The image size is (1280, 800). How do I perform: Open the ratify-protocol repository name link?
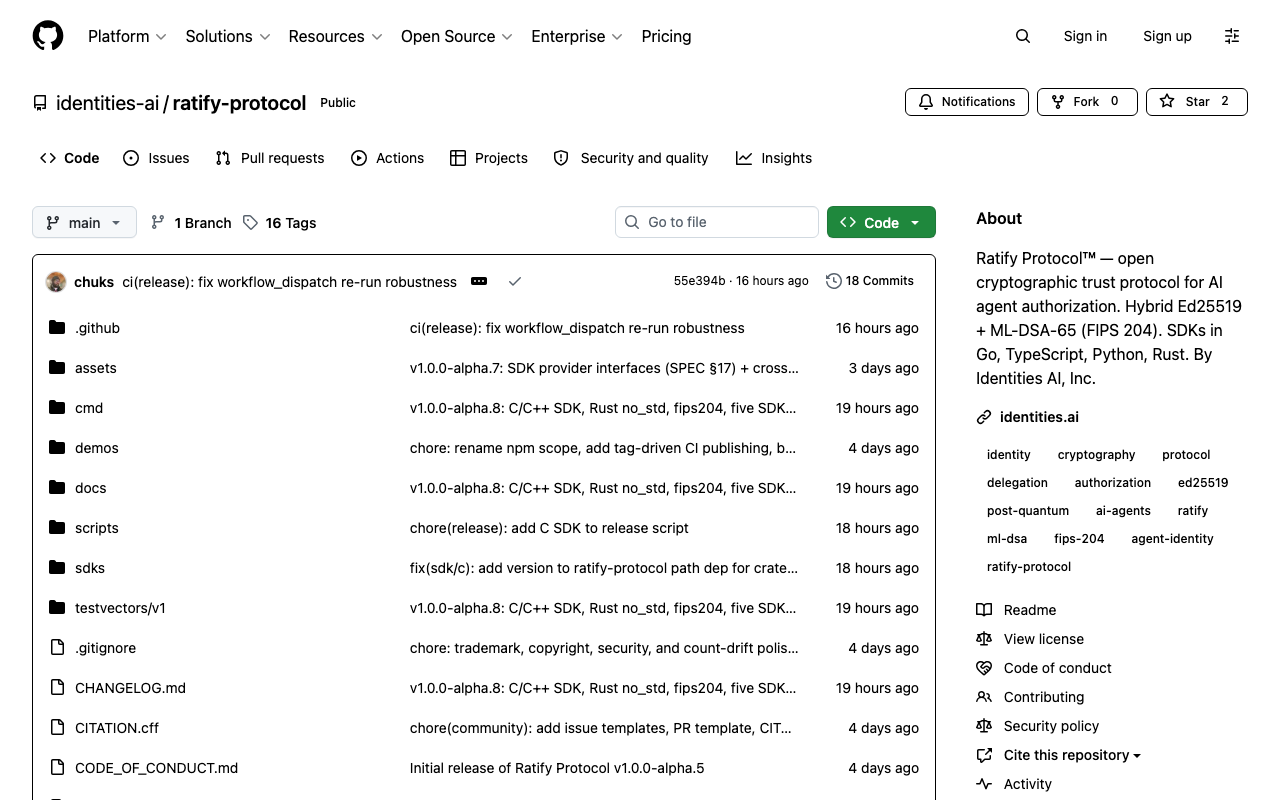(x=240, y=103)
